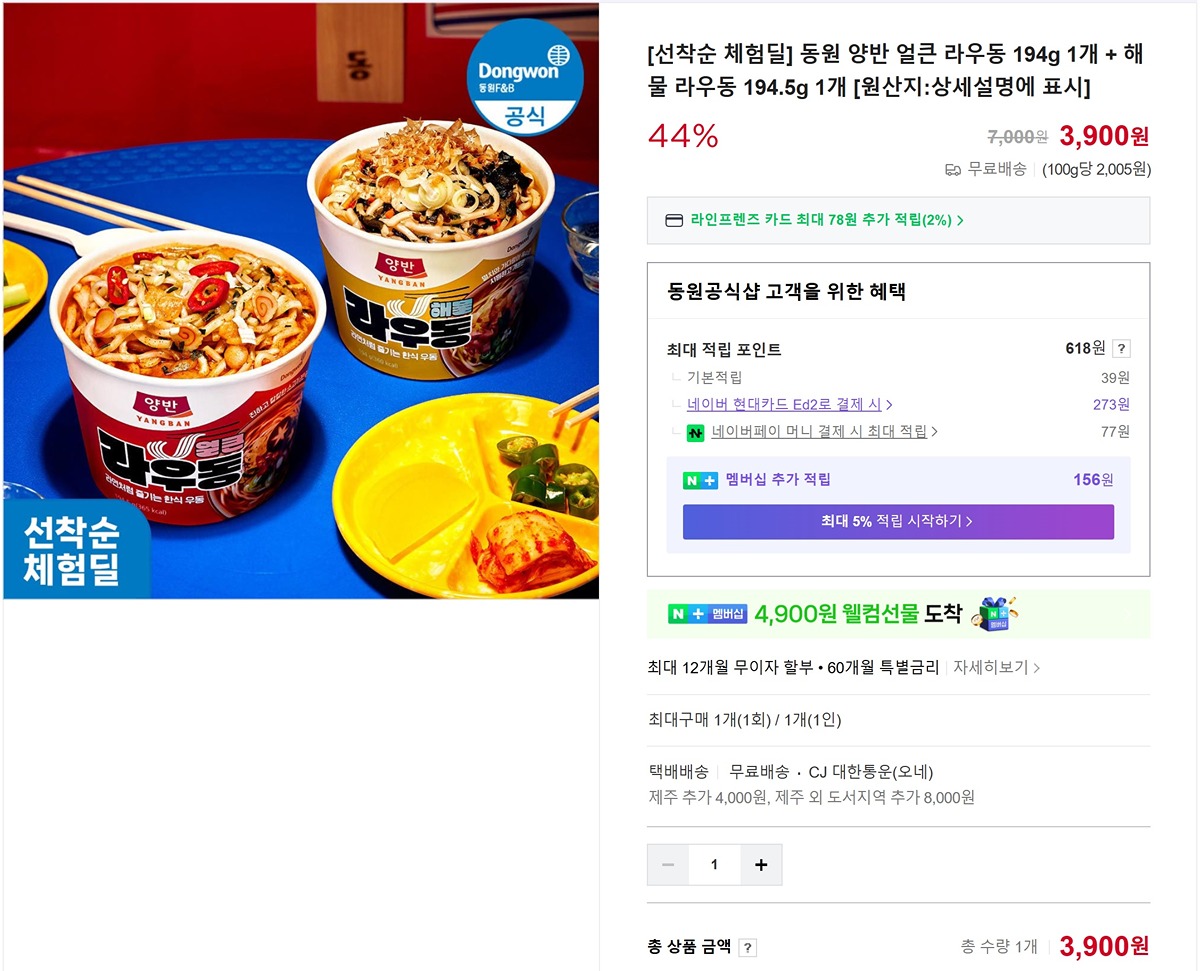Screen dimensions: 1200x971
Task: Click the welcome gift box icon
Action: point(996,613)
